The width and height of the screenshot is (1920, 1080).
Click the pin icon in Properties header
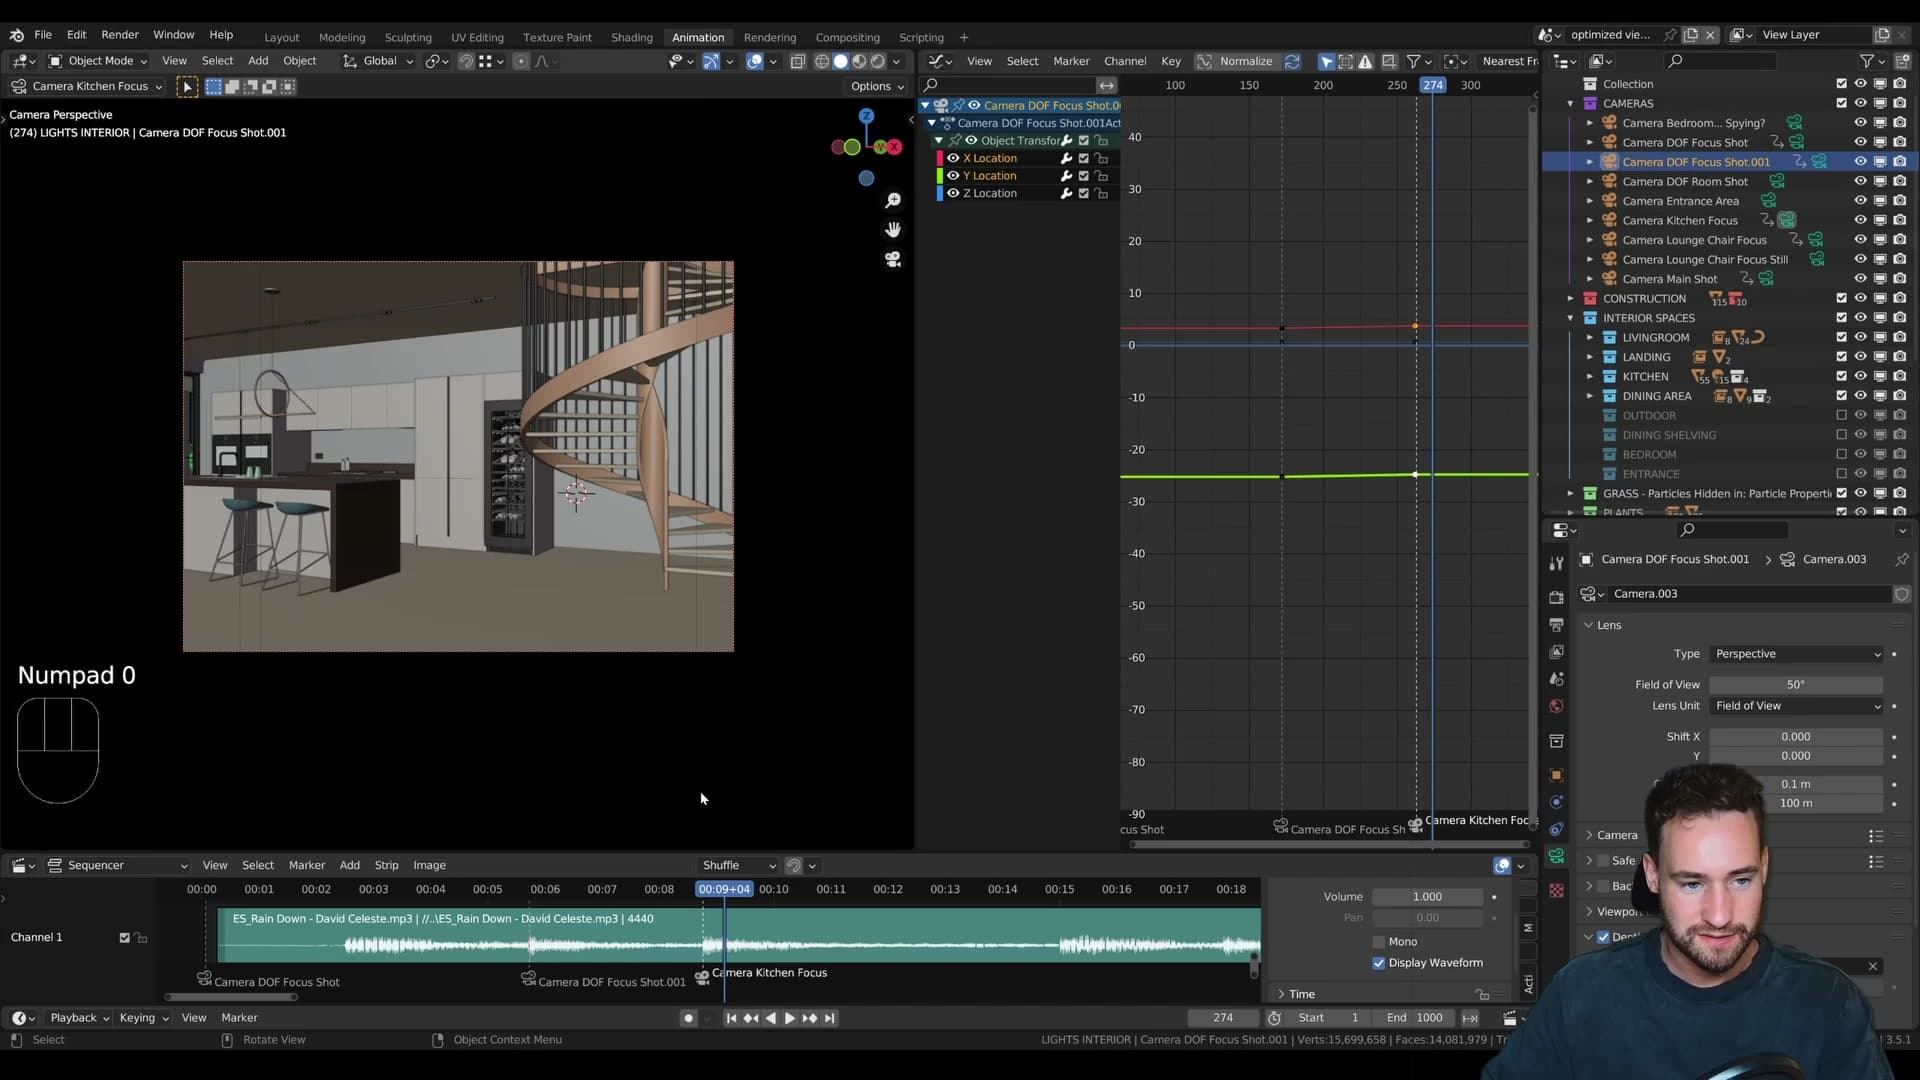(1901, 559)
